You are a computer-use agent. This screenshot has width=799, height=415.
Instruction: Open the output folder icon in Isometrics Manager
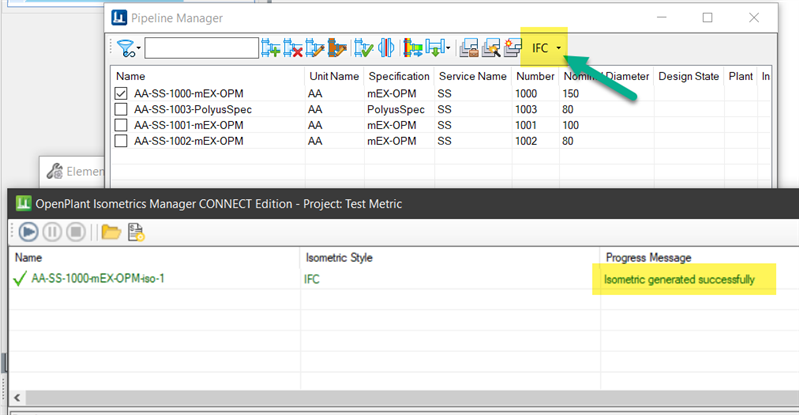tap(111, 232)
